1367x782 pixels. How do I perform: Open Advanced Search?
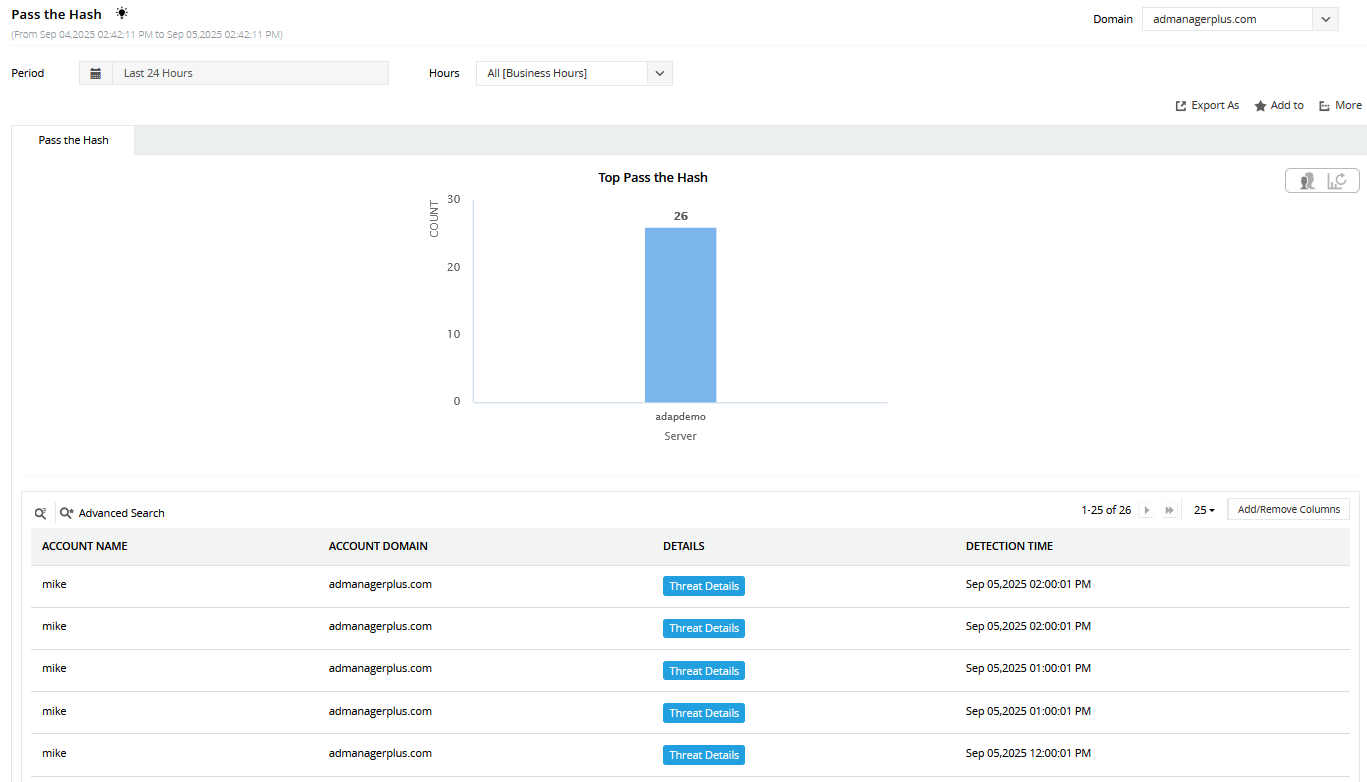(x=112, y=513)
